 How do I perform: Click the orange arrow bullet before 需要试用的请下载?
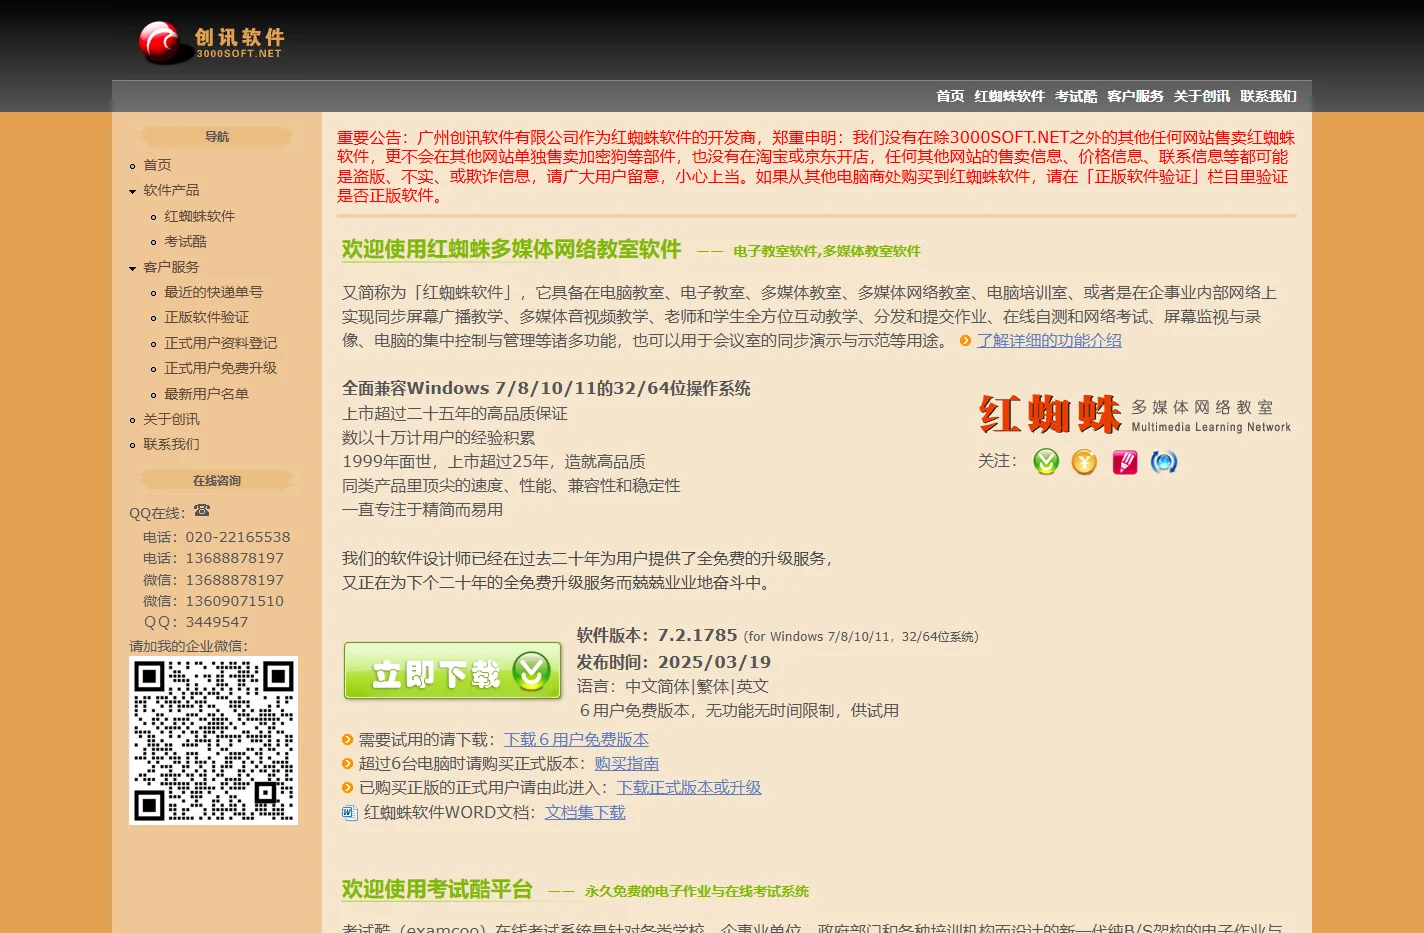[348, 740]
